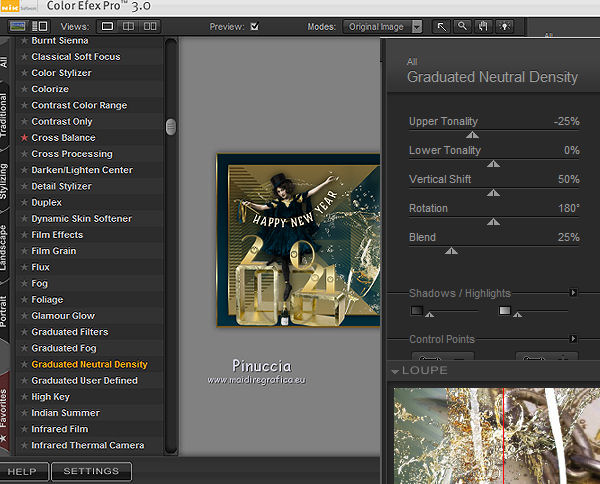Screen dimensions: 600x484
Task: Expand the Shadows / Highlights section
Action: (x=573, y=293)
